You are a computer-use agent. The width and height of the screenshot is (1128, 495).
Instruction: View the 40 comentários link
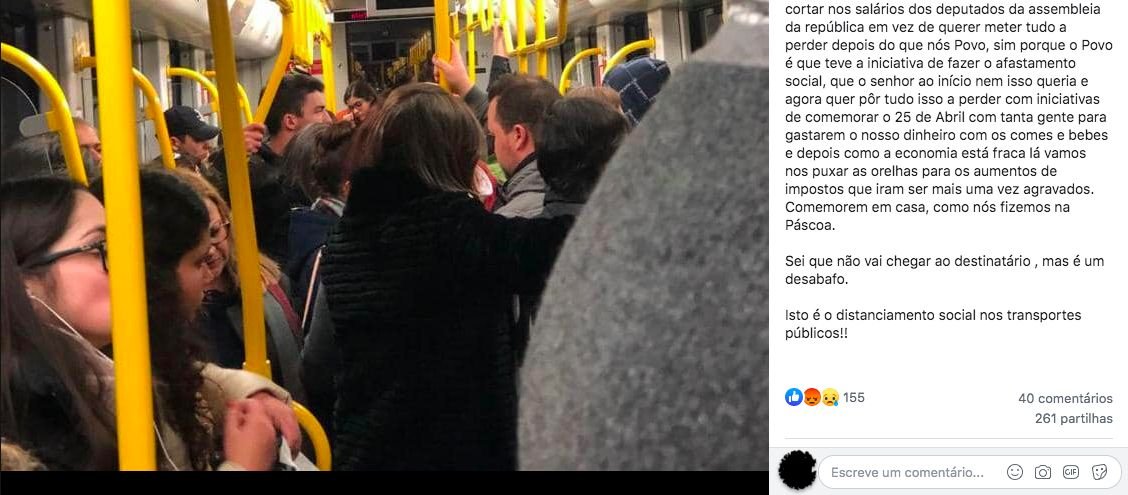click(x=1065, y=399)
